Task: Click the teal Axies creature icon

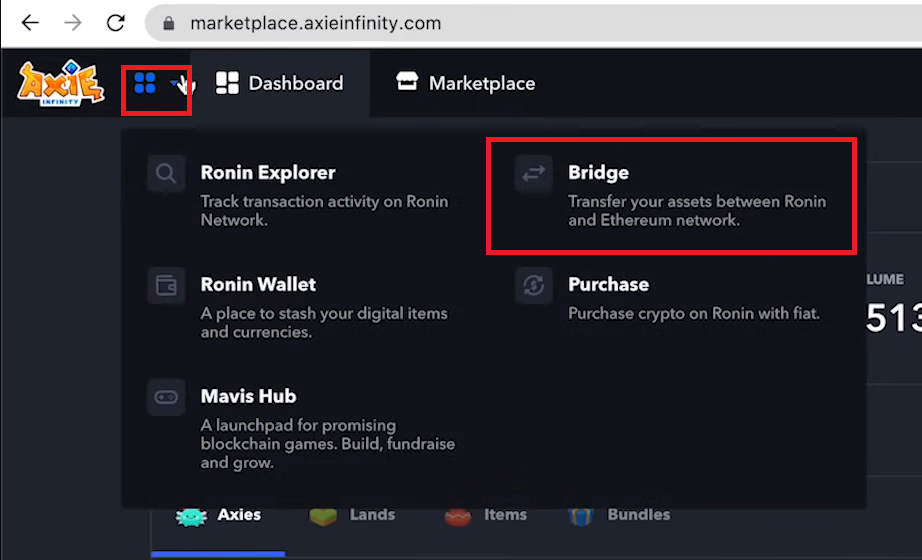Action: [191, 516]
